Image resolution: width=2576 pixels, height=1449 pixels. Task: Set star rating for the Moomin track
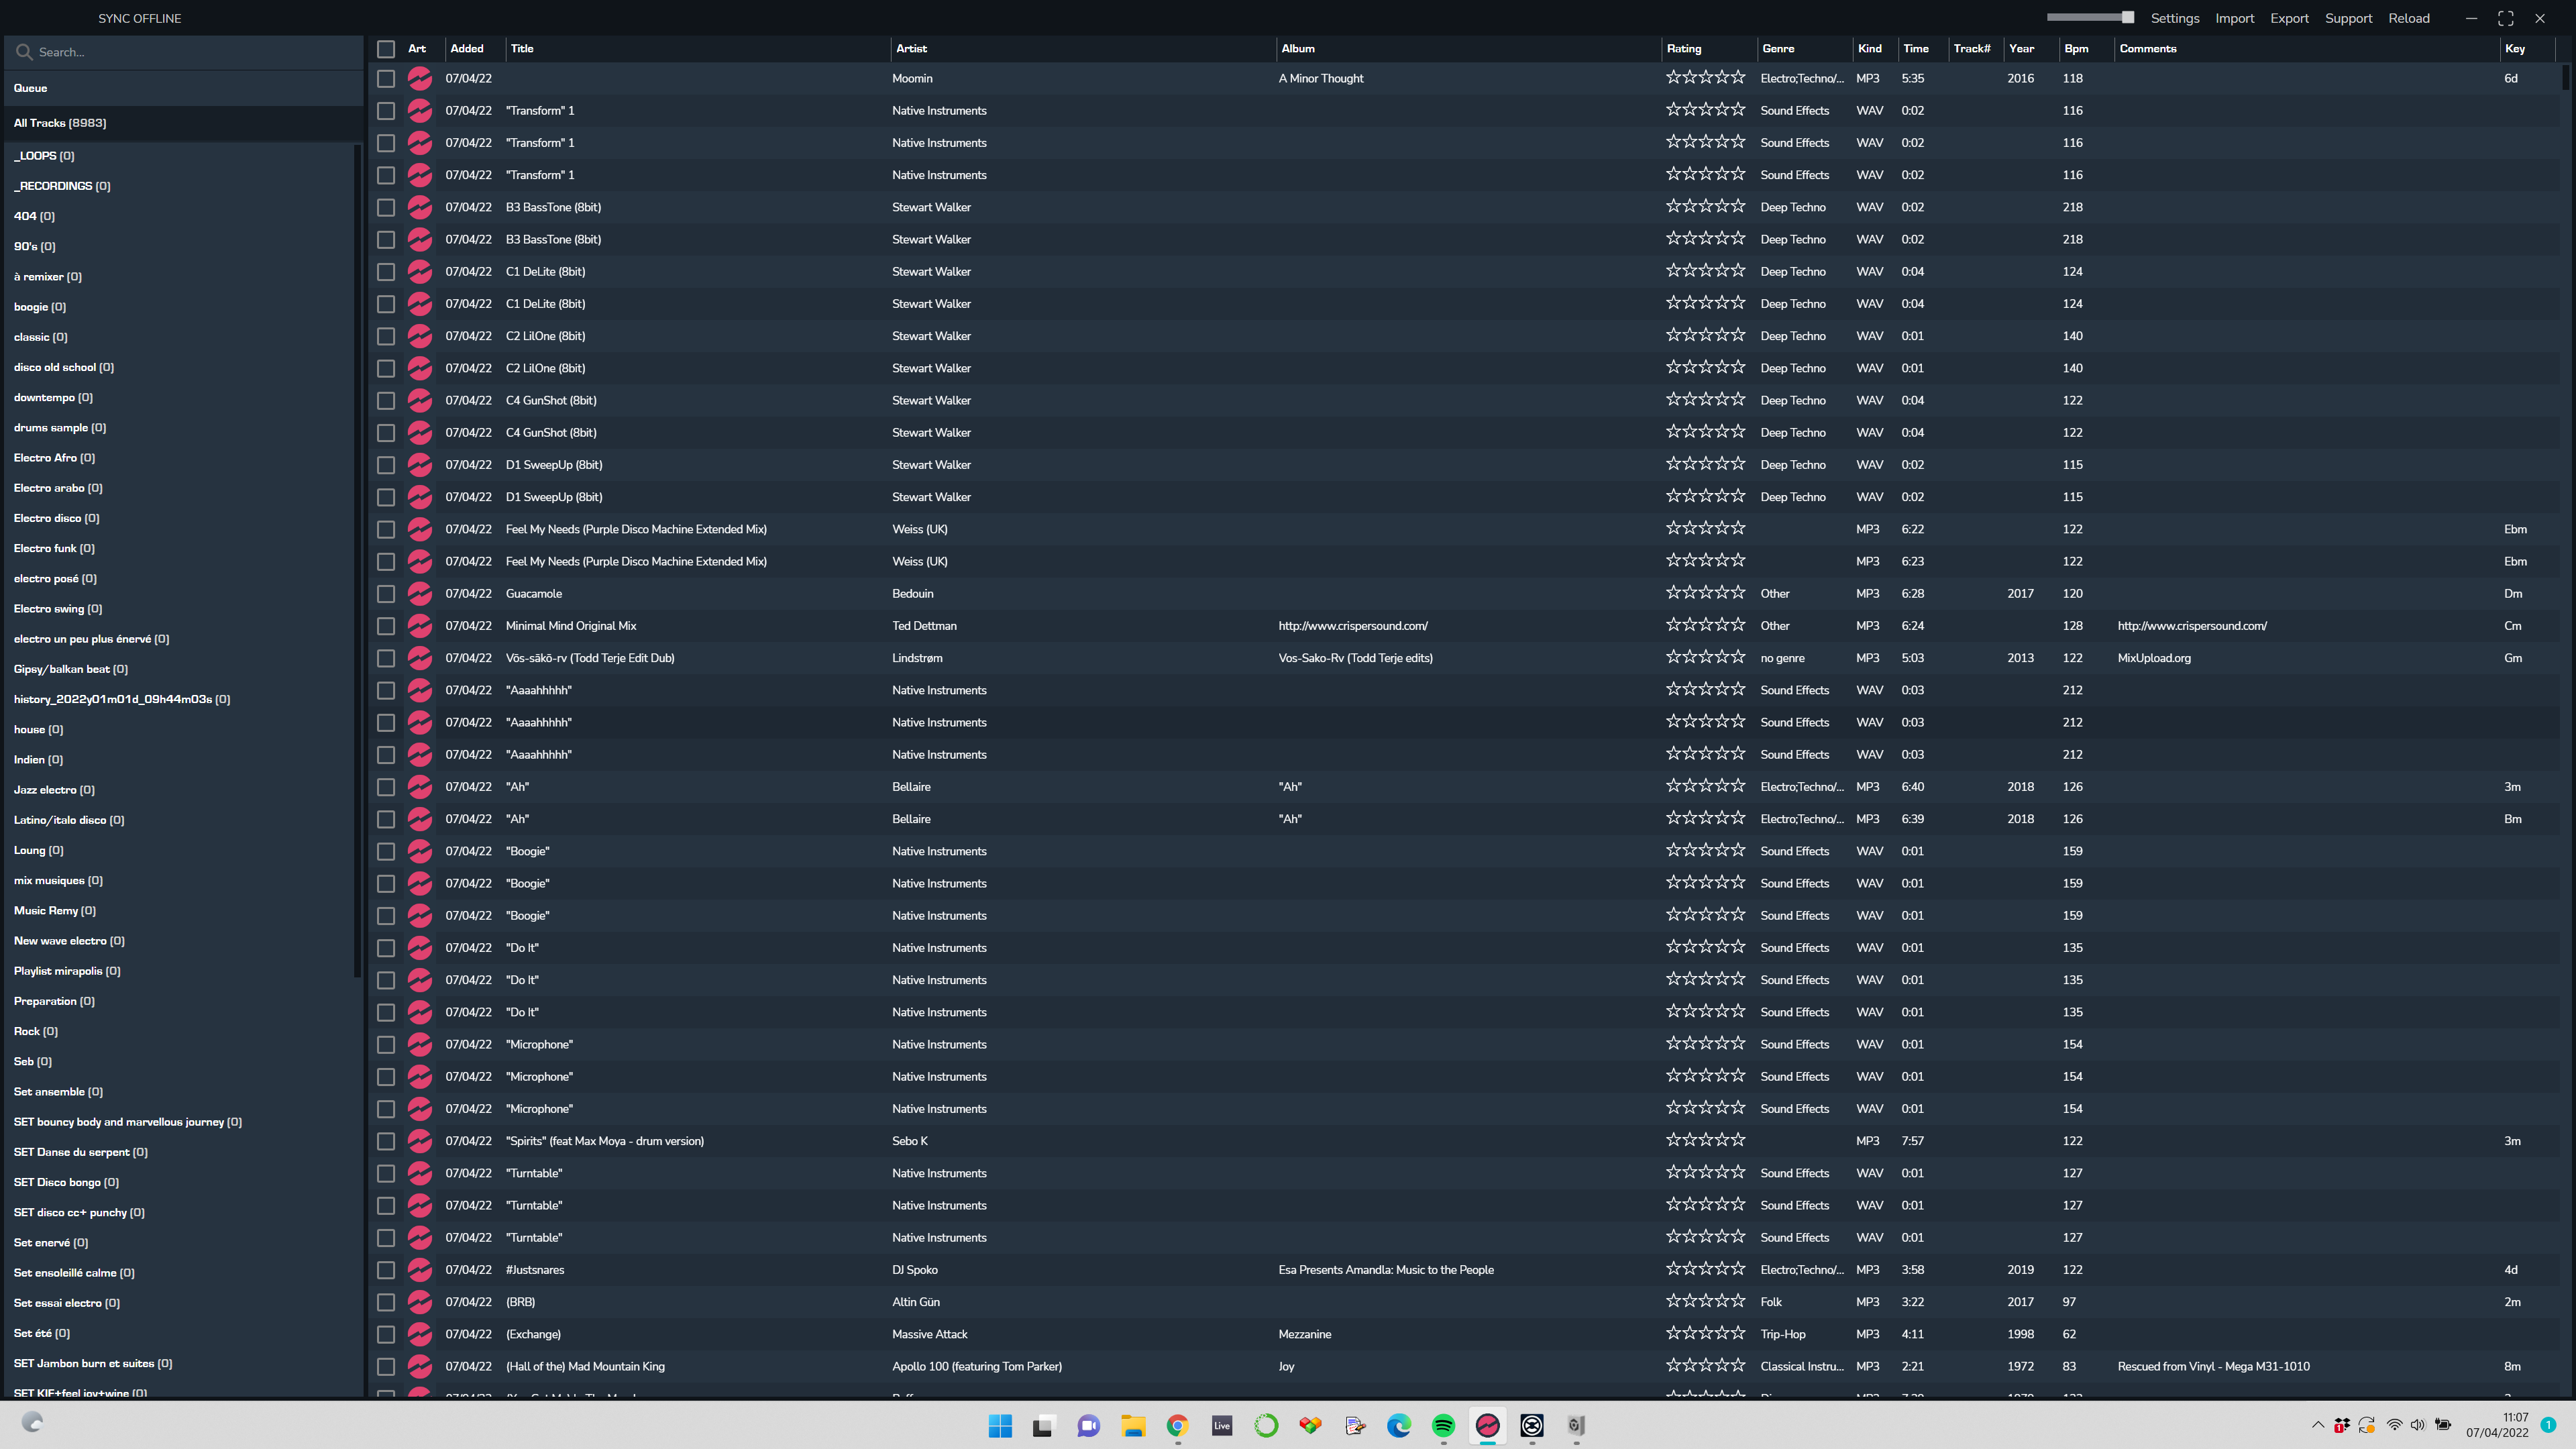[1705, 77]
